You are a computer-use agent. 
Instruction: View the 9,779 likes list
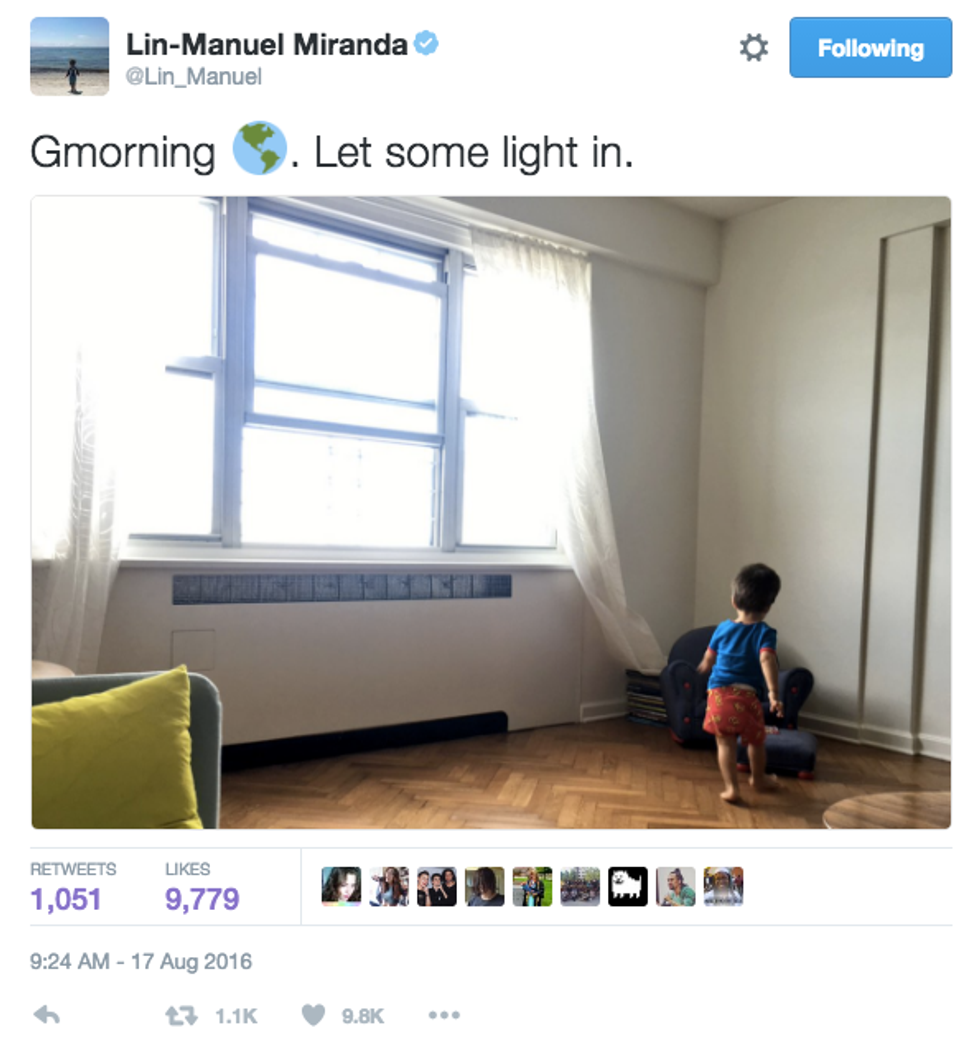click(202, 888)
